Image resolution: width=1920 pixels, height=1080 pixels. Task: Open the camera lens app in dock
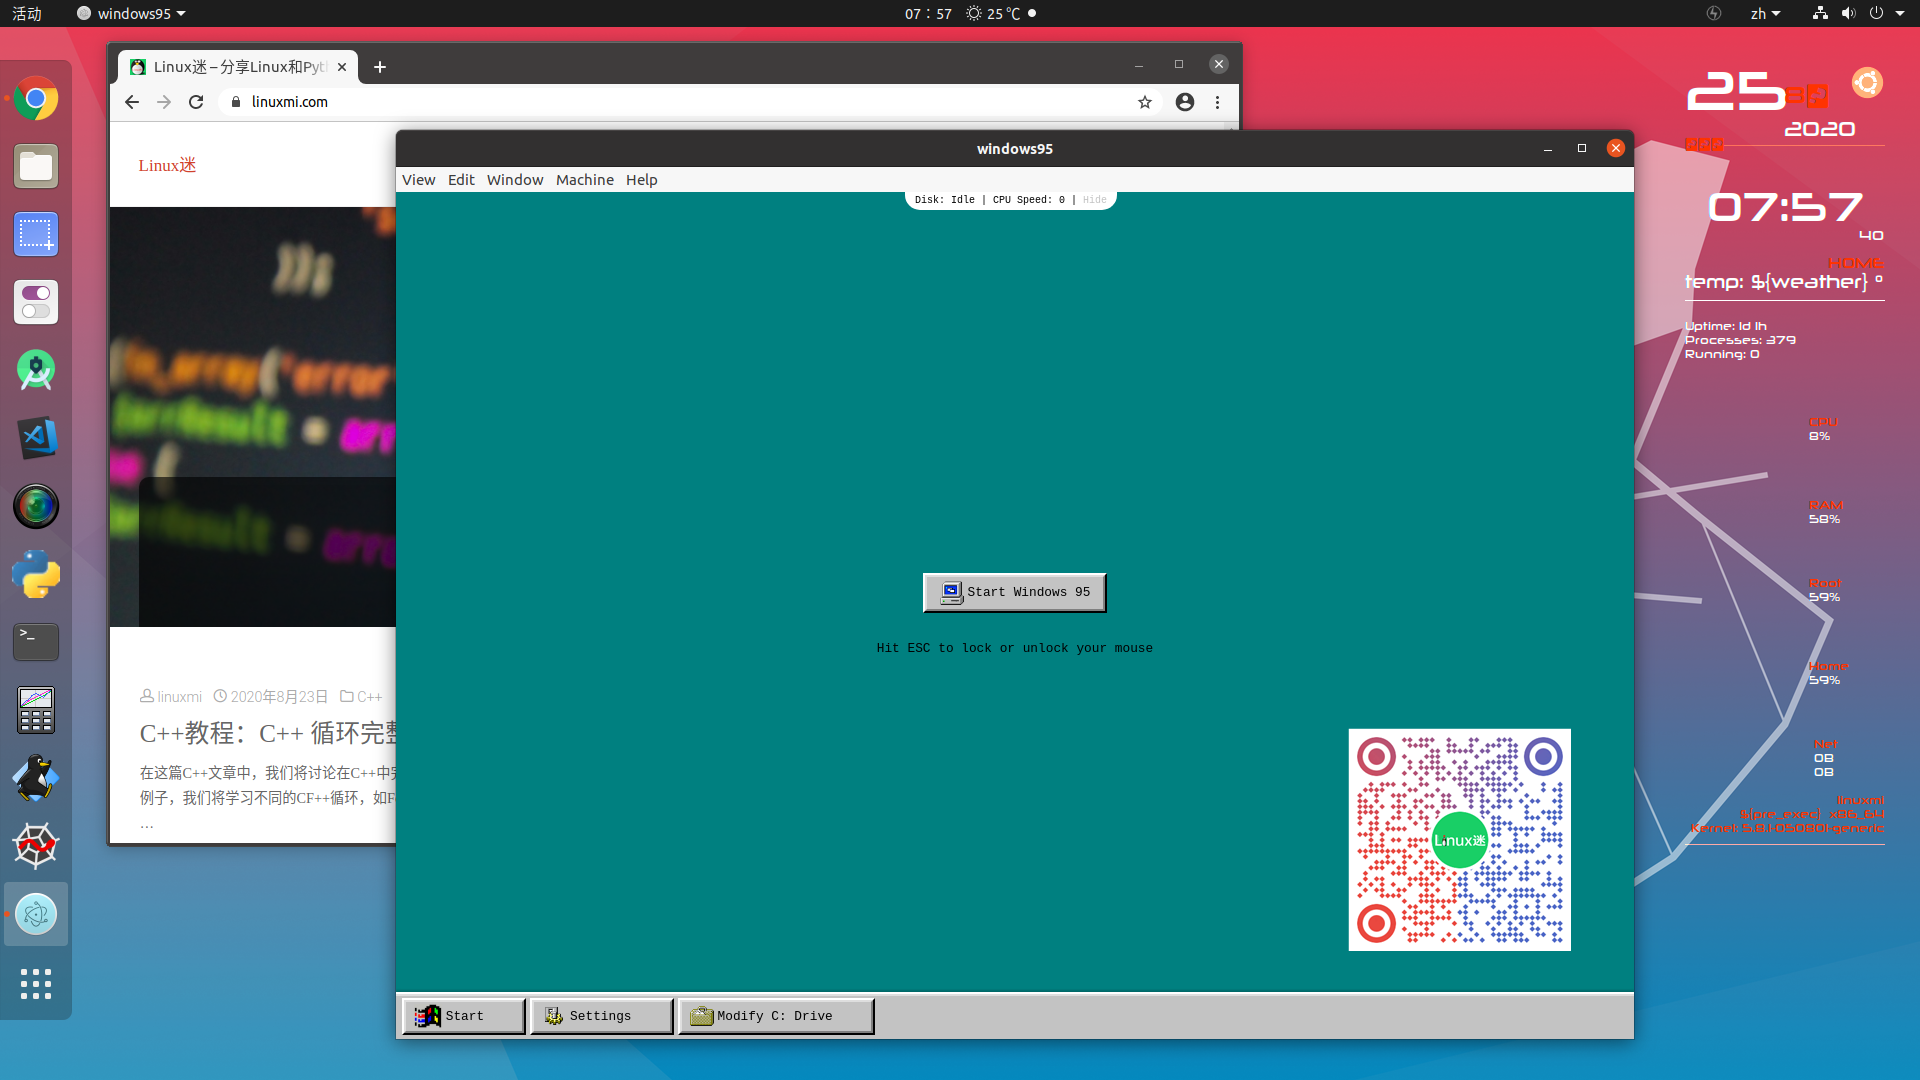click(x=36, y=506)
